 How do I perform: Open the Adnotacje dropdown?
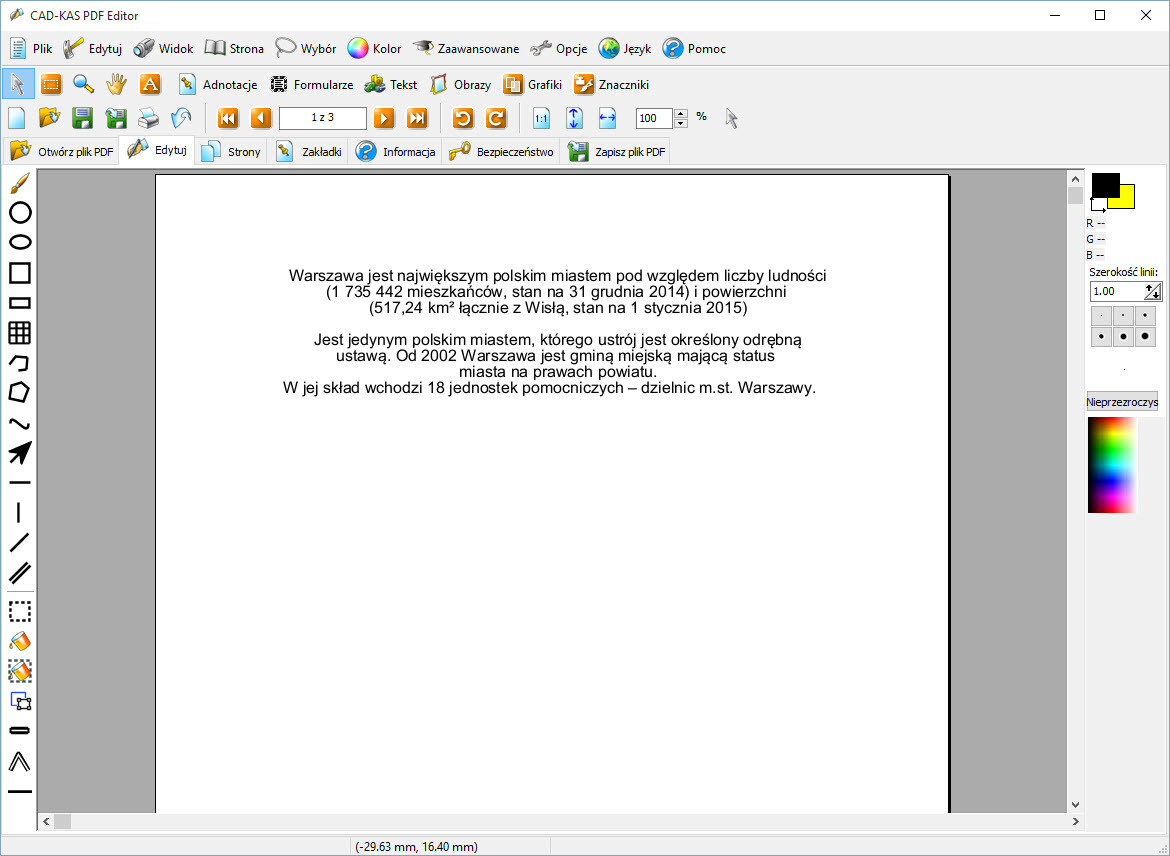pos(218,84)
